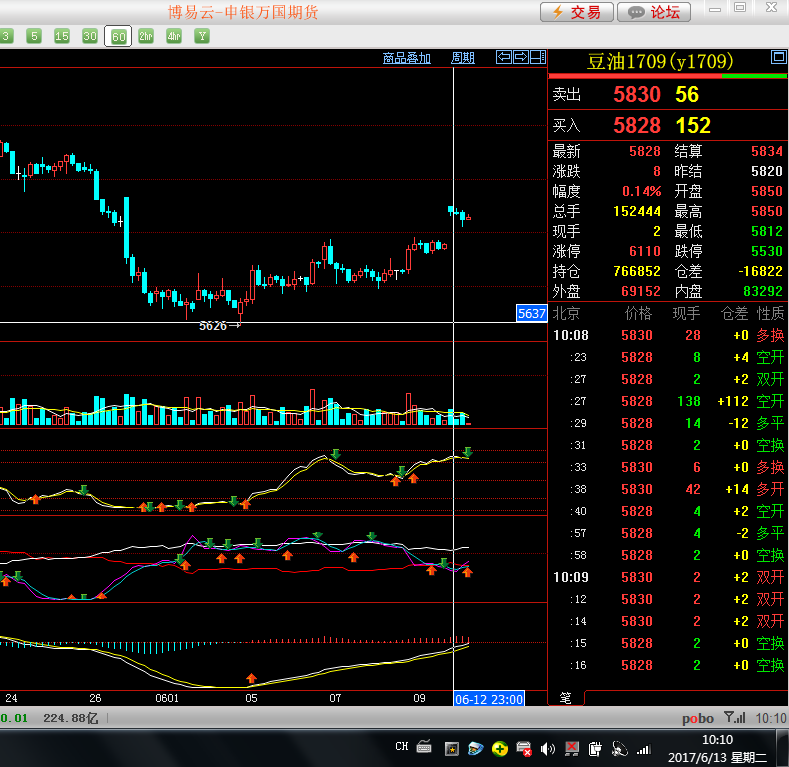Click the scroll chart right arrow icon
Screen dimensions: 789x767
click(520, 58)
